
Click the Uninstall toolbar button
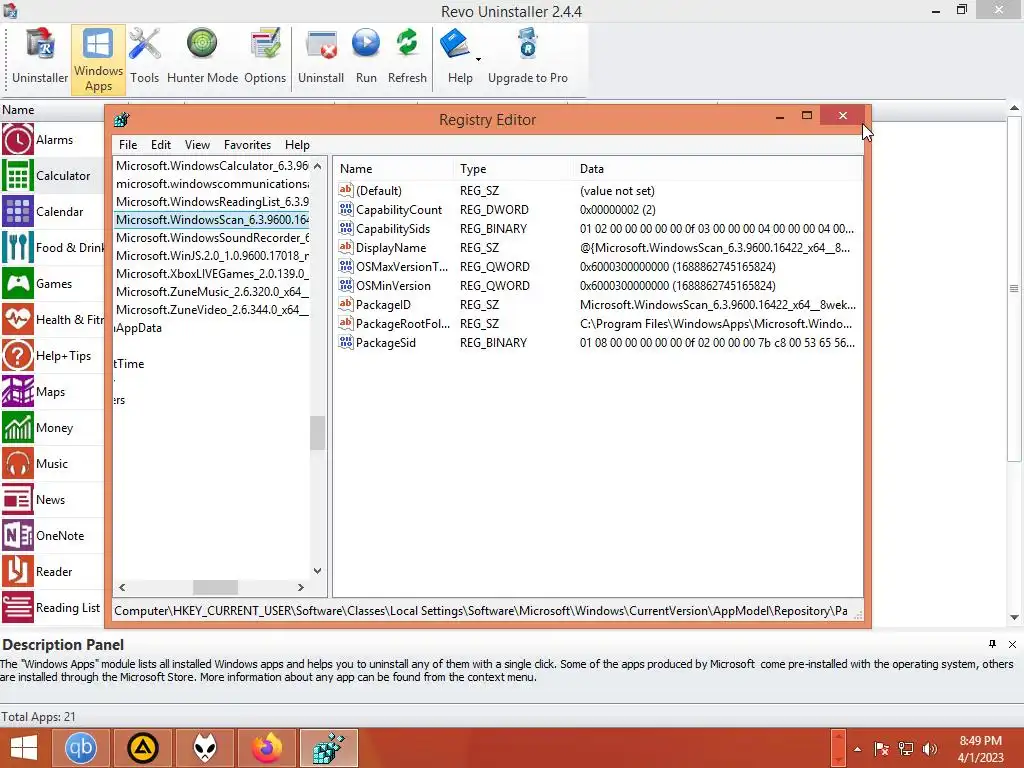pyautogui.click(x=321, y=59)
